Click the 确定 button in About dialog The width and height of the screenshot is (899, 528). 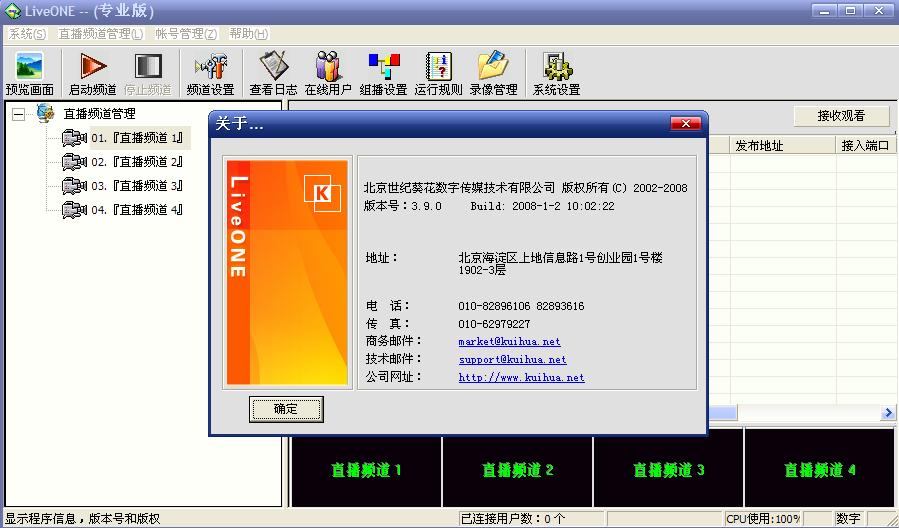tap(286, 409)
